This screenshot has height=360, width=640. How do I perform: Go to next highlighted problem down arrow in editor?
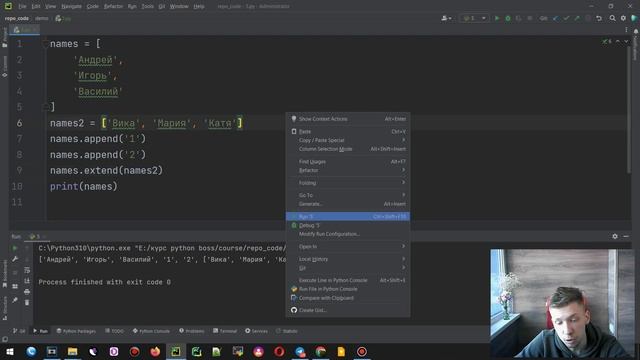pos(626,41)
